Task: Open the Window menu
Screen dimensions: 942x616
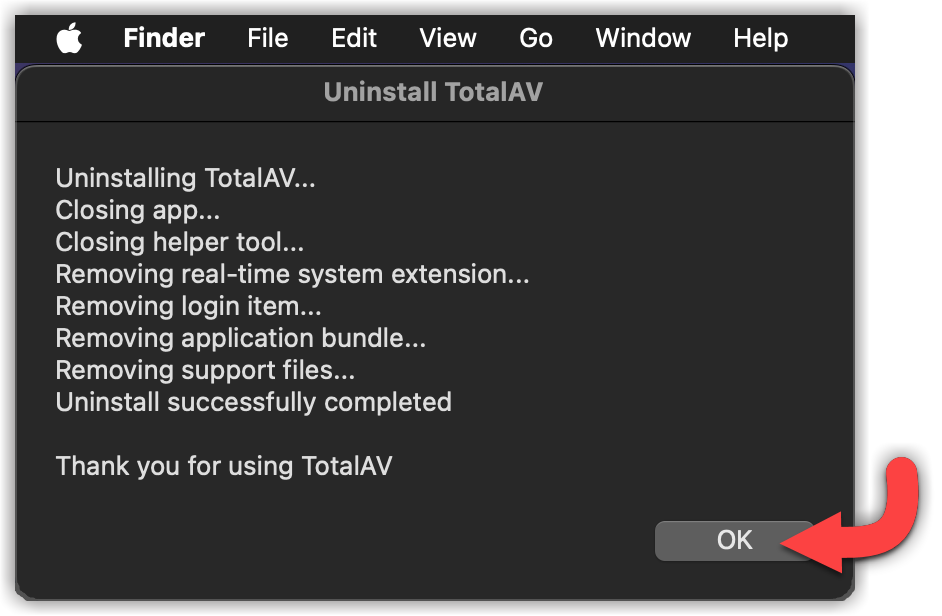Action: [643, 39]
